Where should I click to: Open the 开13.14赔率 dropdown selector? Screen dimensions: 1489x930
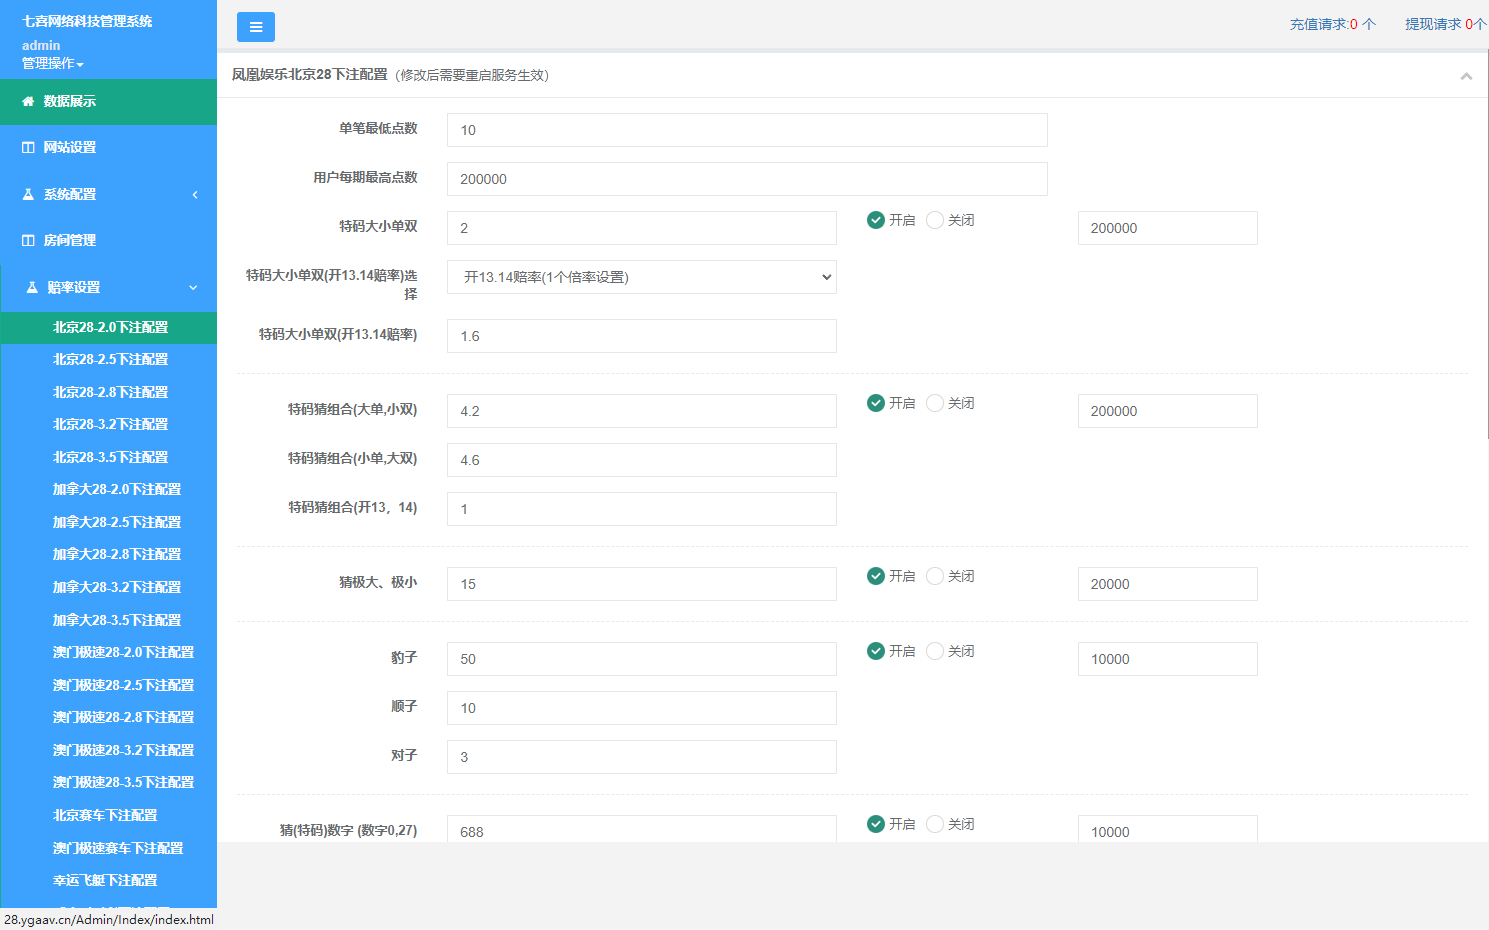pyautogui.click(x=641, y=277)
